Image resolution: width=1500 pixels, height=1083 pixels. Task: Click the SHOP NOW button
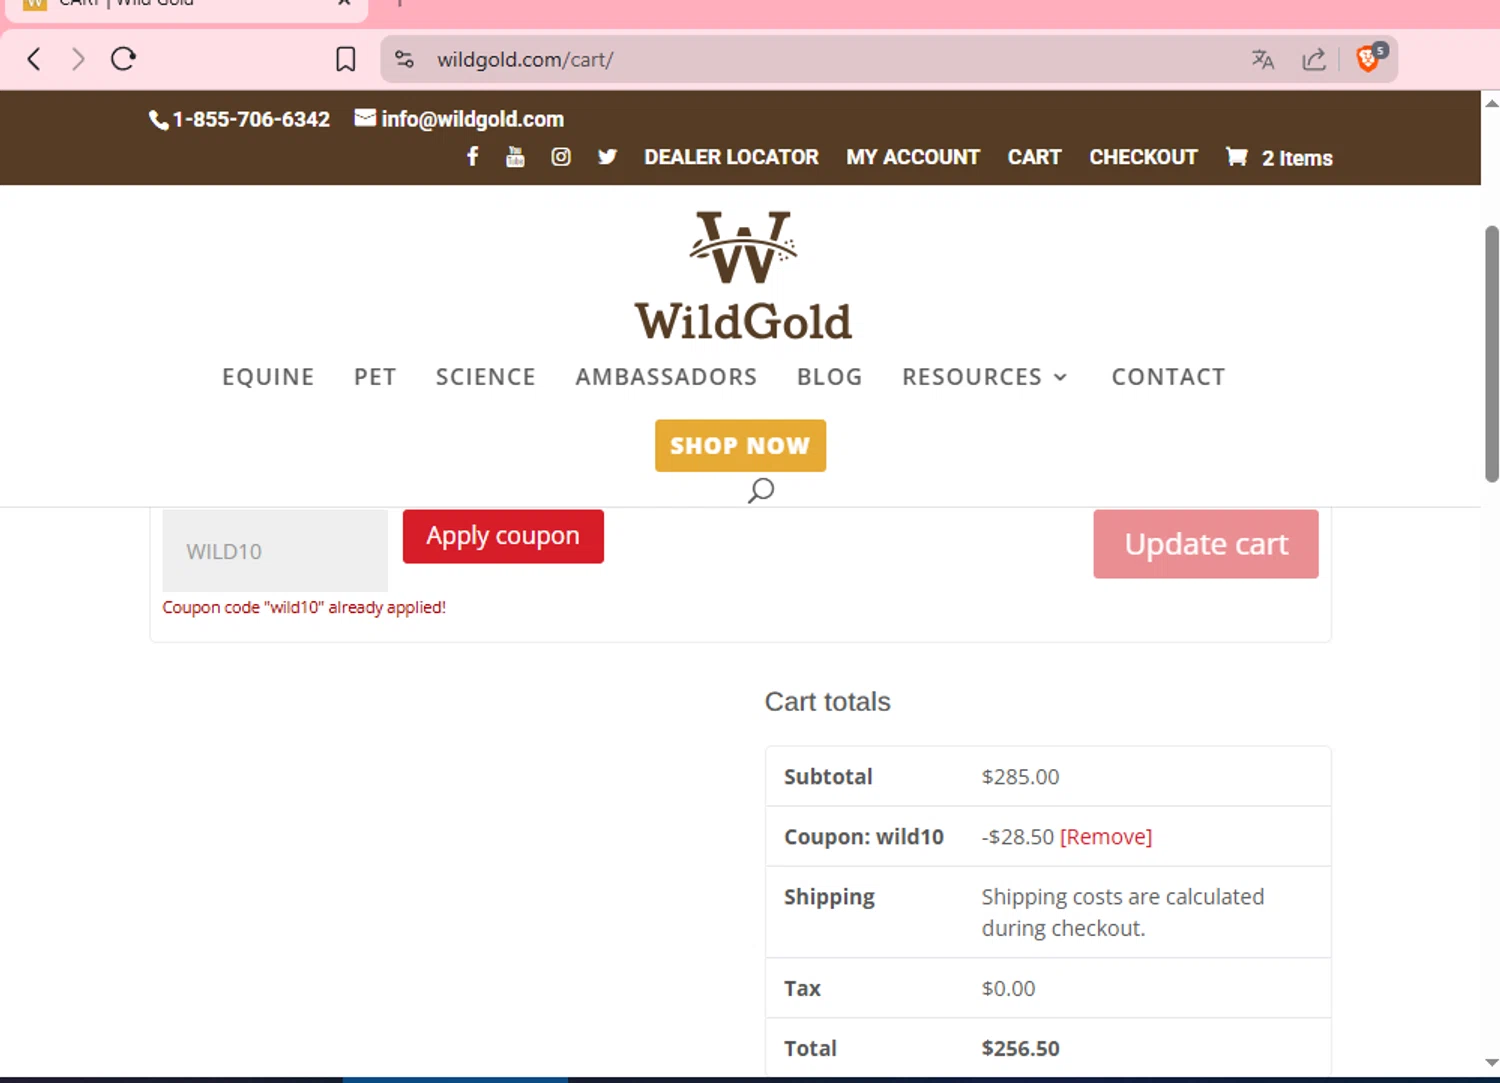tap(740, 445)
